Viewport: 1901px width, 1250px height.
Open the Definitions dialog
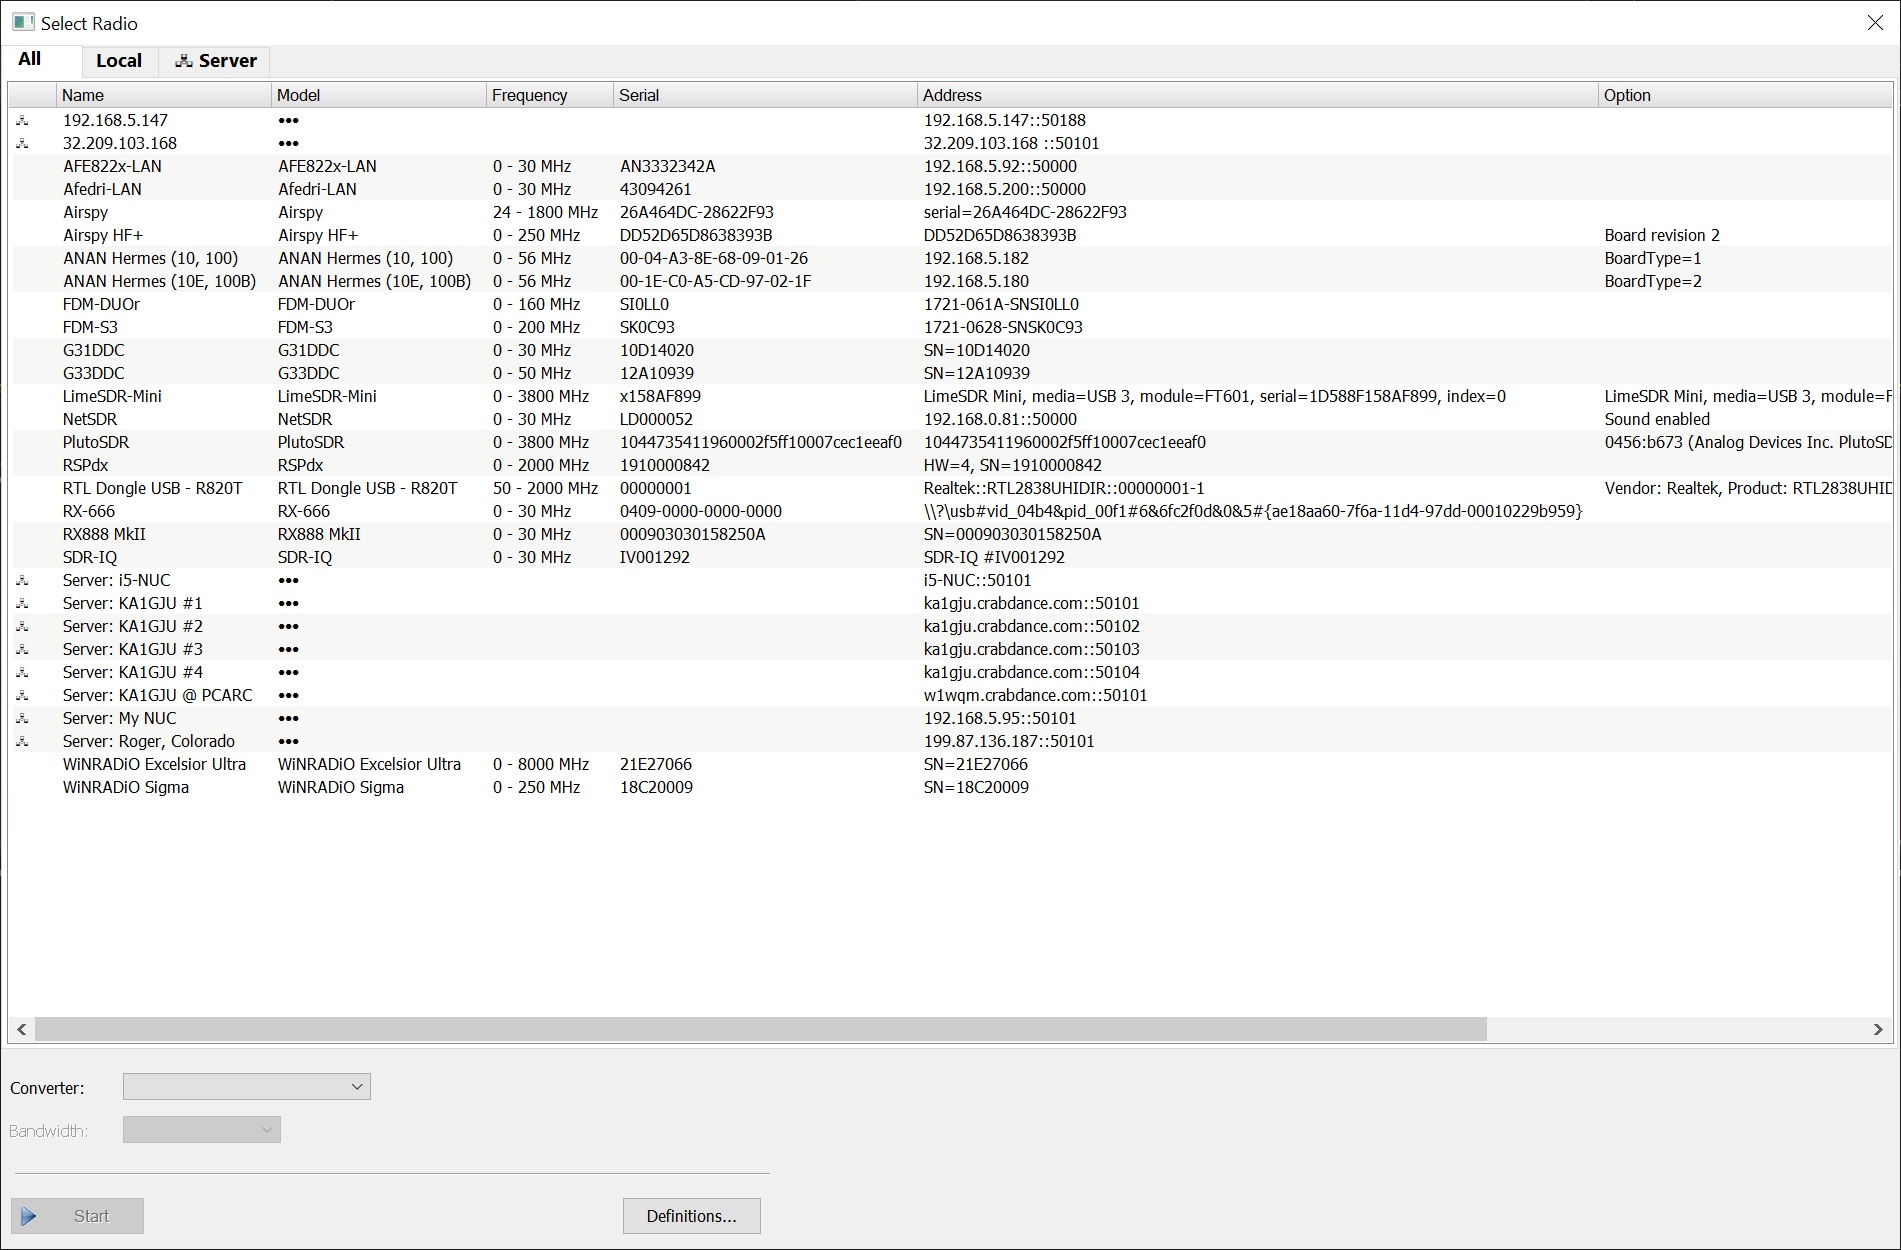pos(691,1216)
